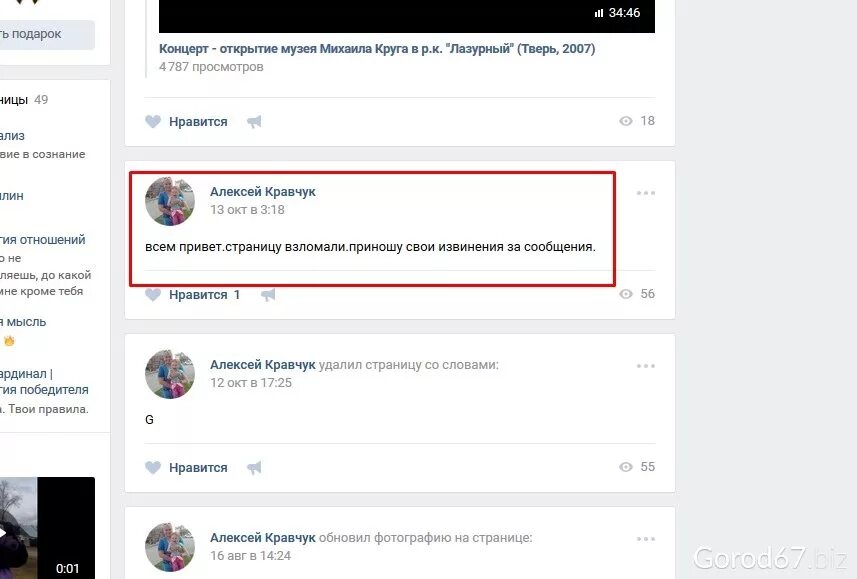Open the 12 окт в 17:25 timestamp link
This screenshot has height=579, width=857.
[x=251, y=383]
